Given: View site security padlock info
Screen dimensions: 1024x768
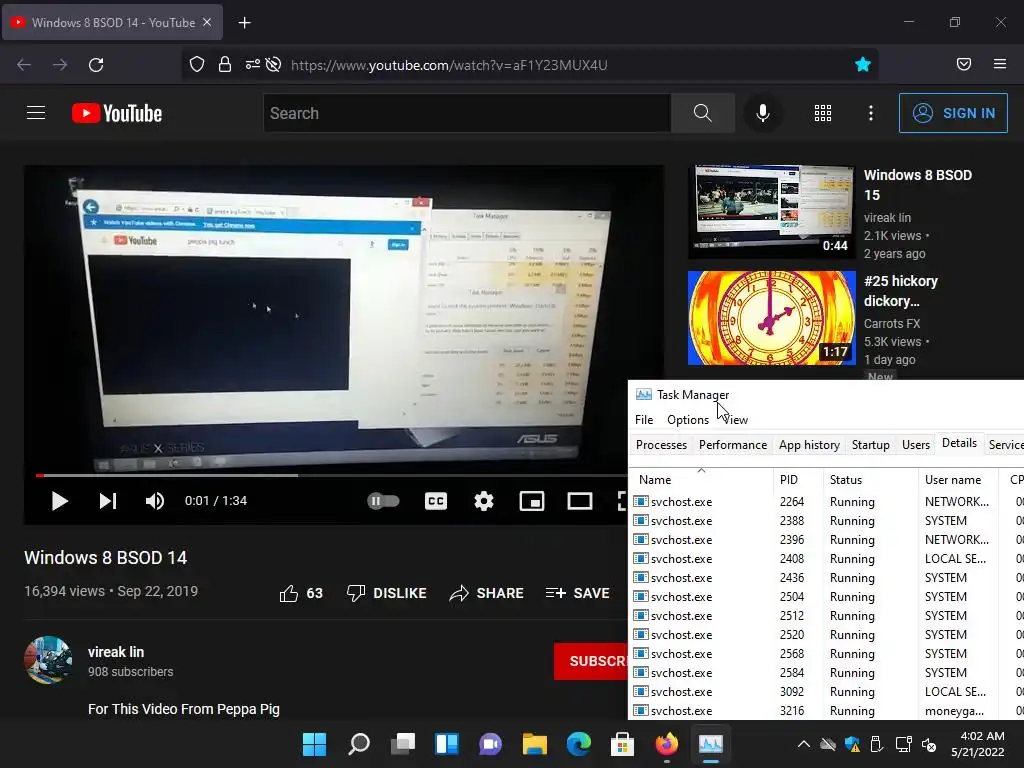Looking at the screenshot, I should [x=225, y=65].
